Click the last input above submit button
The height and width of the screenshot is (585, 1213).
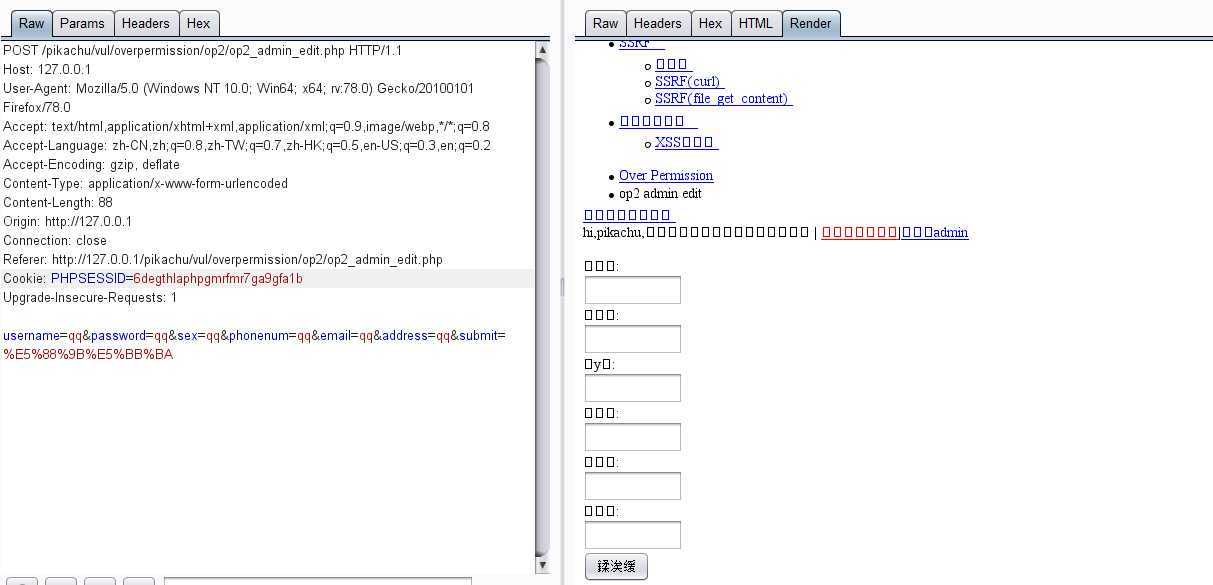pyautogui.click(x=633, y=535)
